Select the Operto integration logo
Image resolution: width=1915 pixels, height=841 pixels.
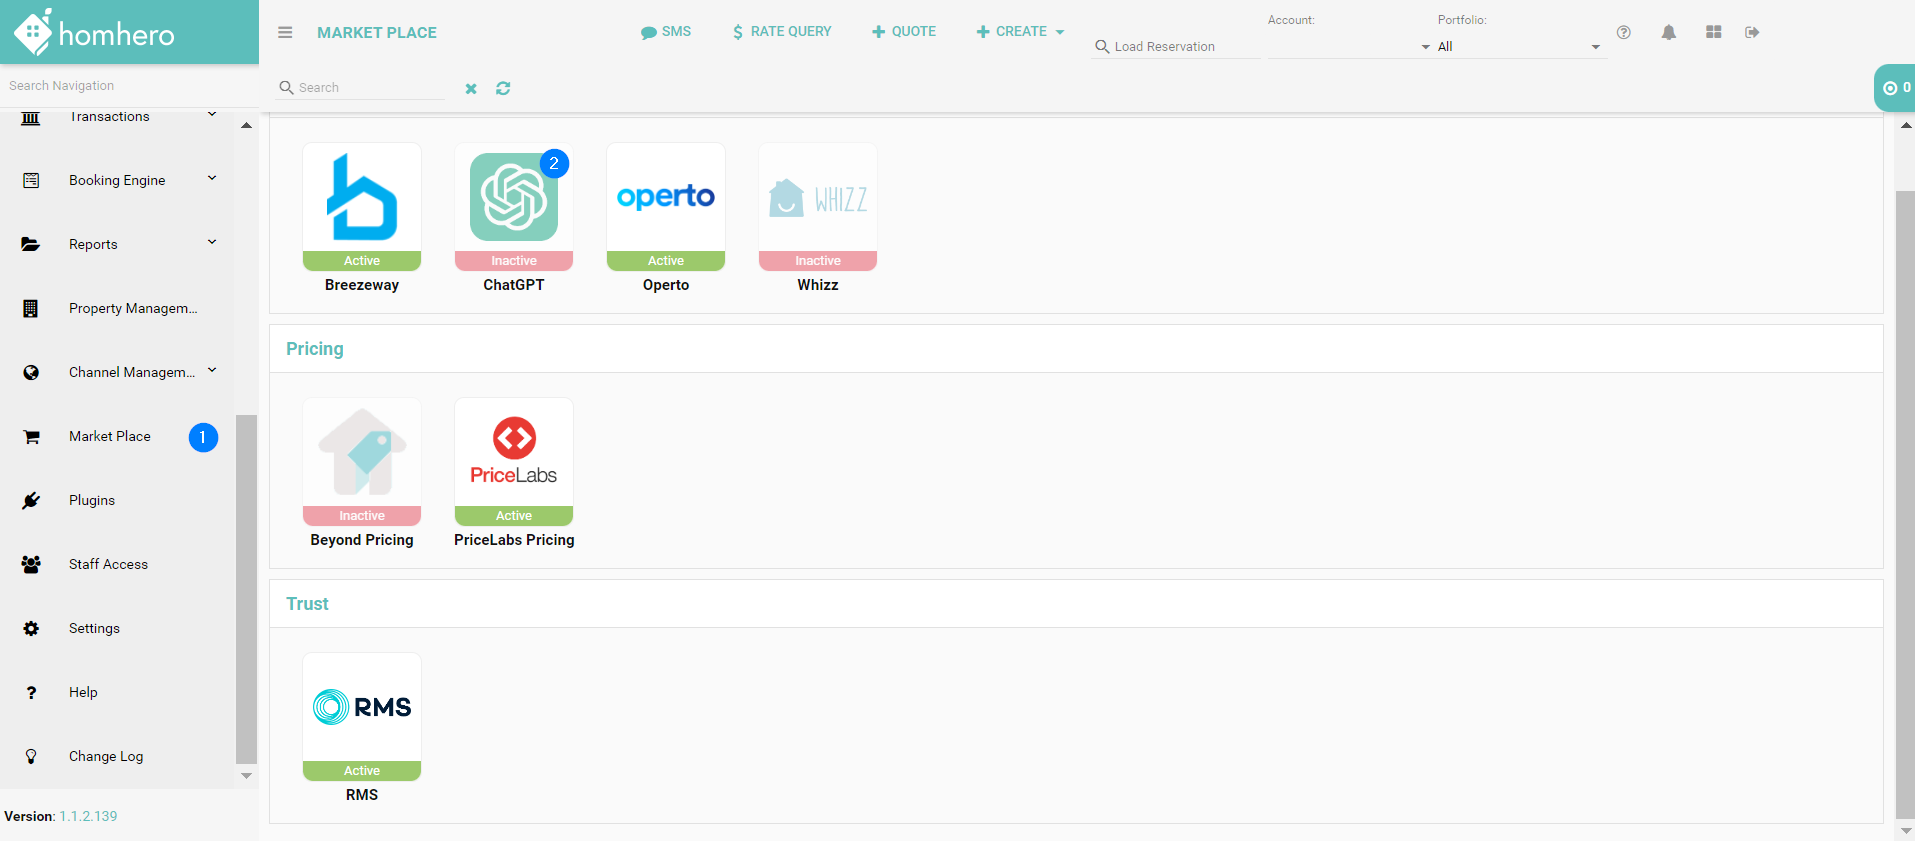coord(666,198)
